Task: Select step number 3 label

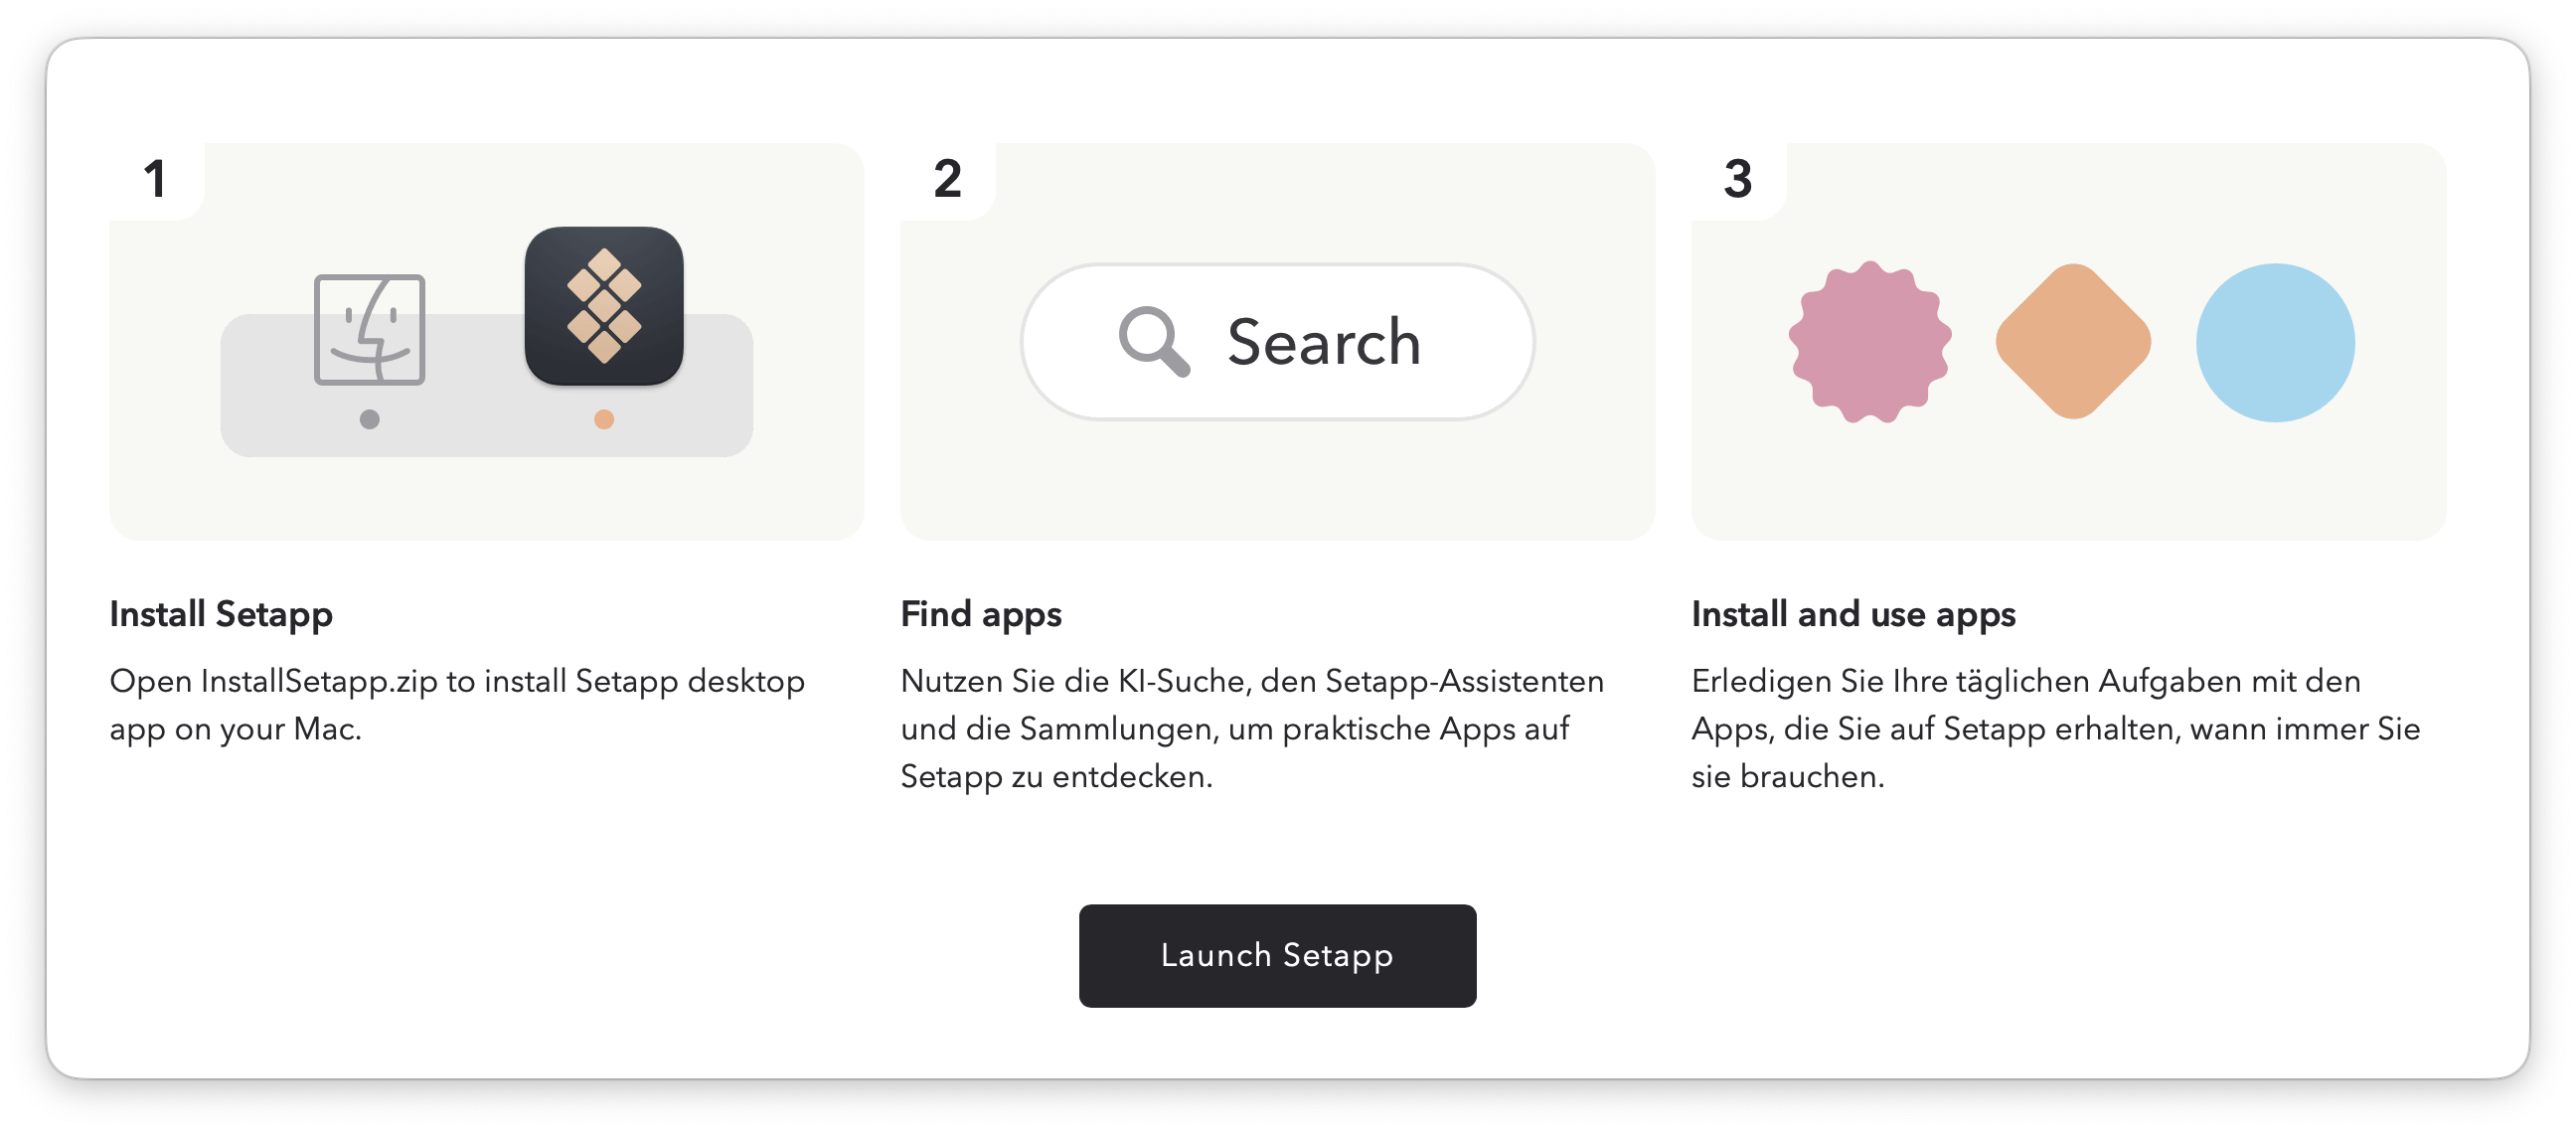Action: (x=1738, y=180)
